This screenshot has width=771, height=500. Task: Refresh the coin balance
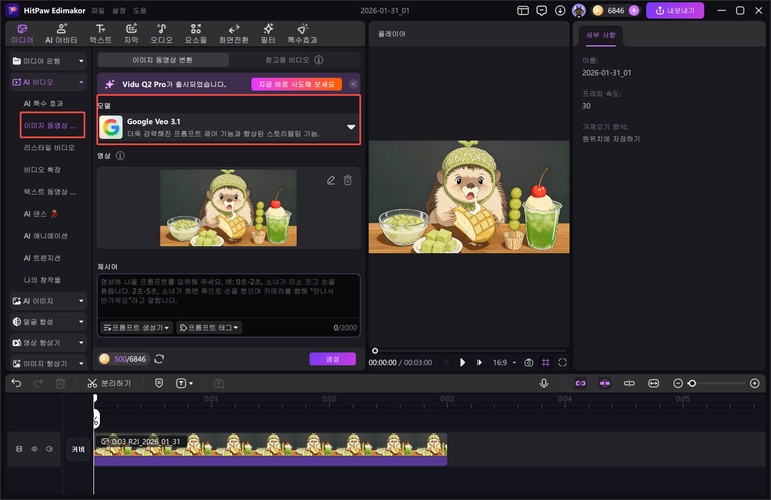159,359
